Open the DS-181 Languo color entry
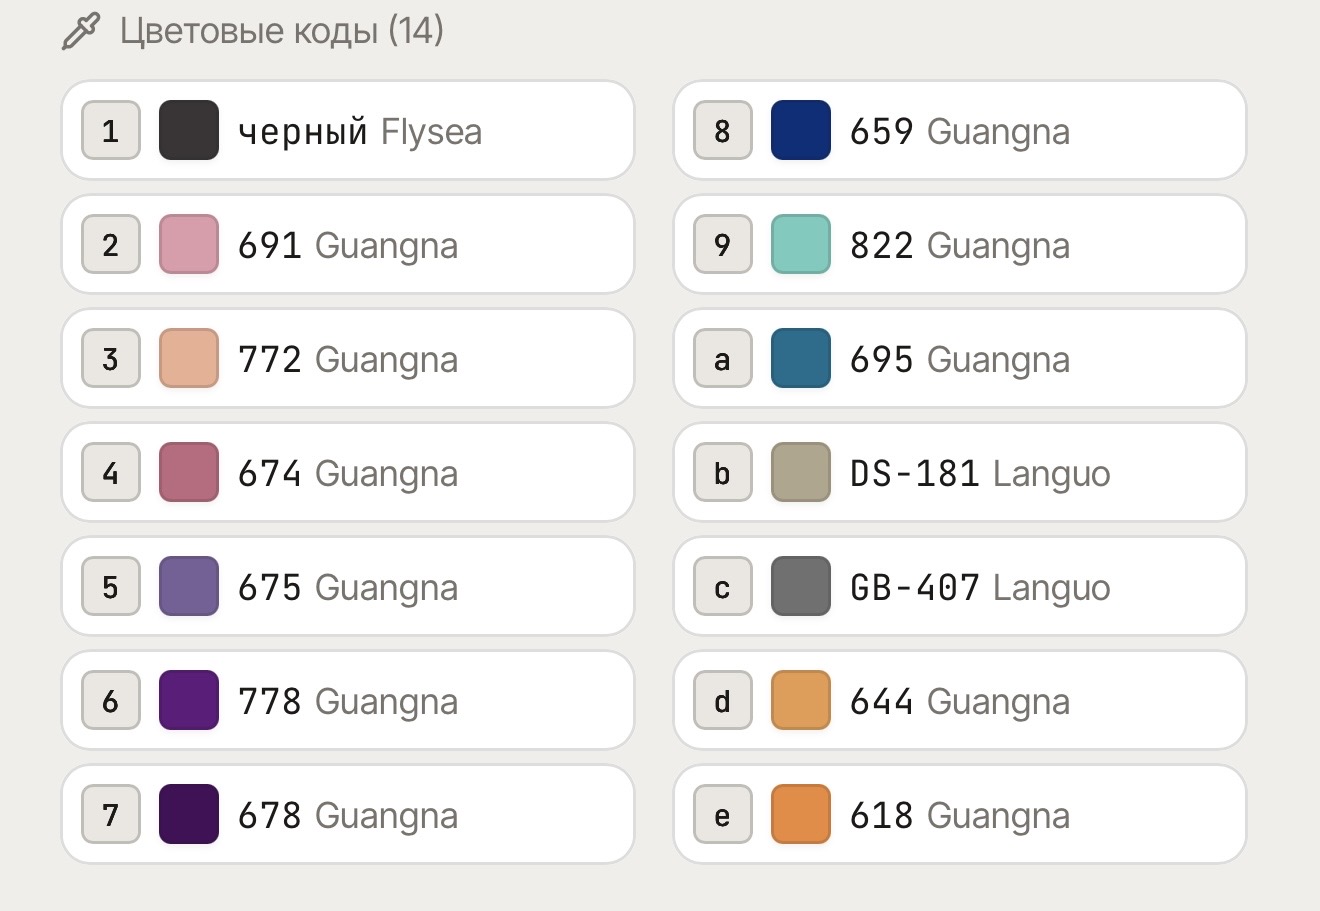The height and width of the screenshot is (911, 1320). (x=960, y=472)
